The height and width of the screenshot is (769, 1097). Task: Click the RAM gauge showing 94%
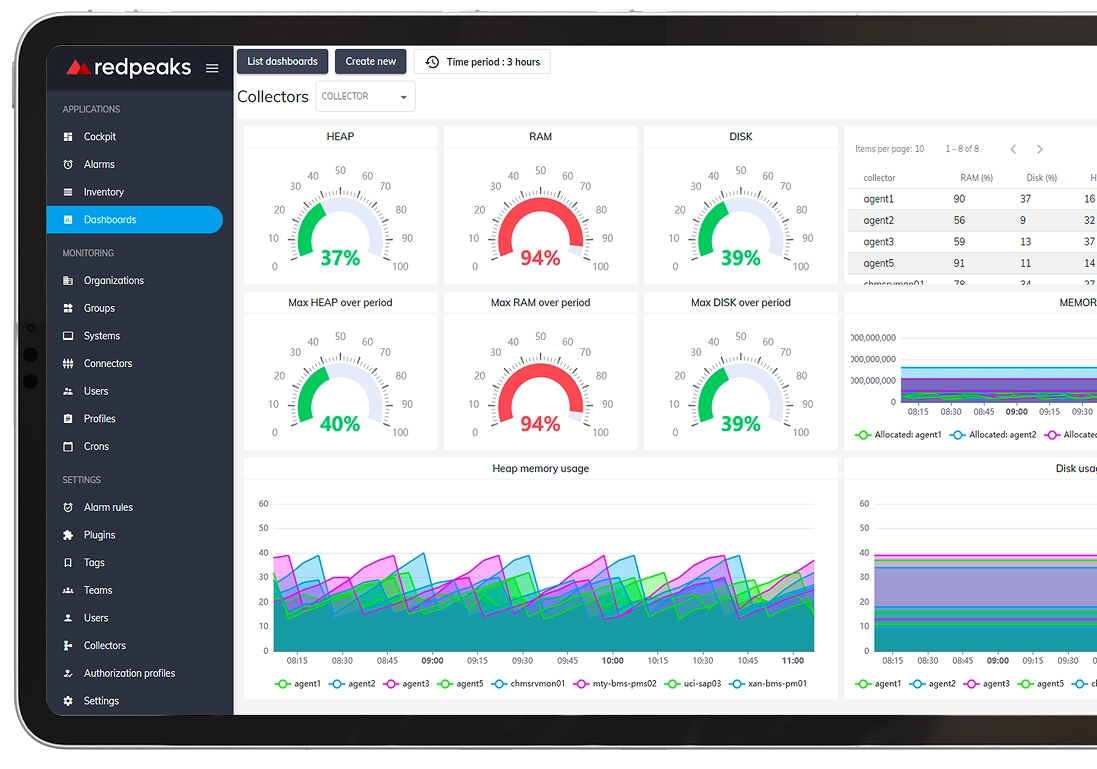pos(540,215)
